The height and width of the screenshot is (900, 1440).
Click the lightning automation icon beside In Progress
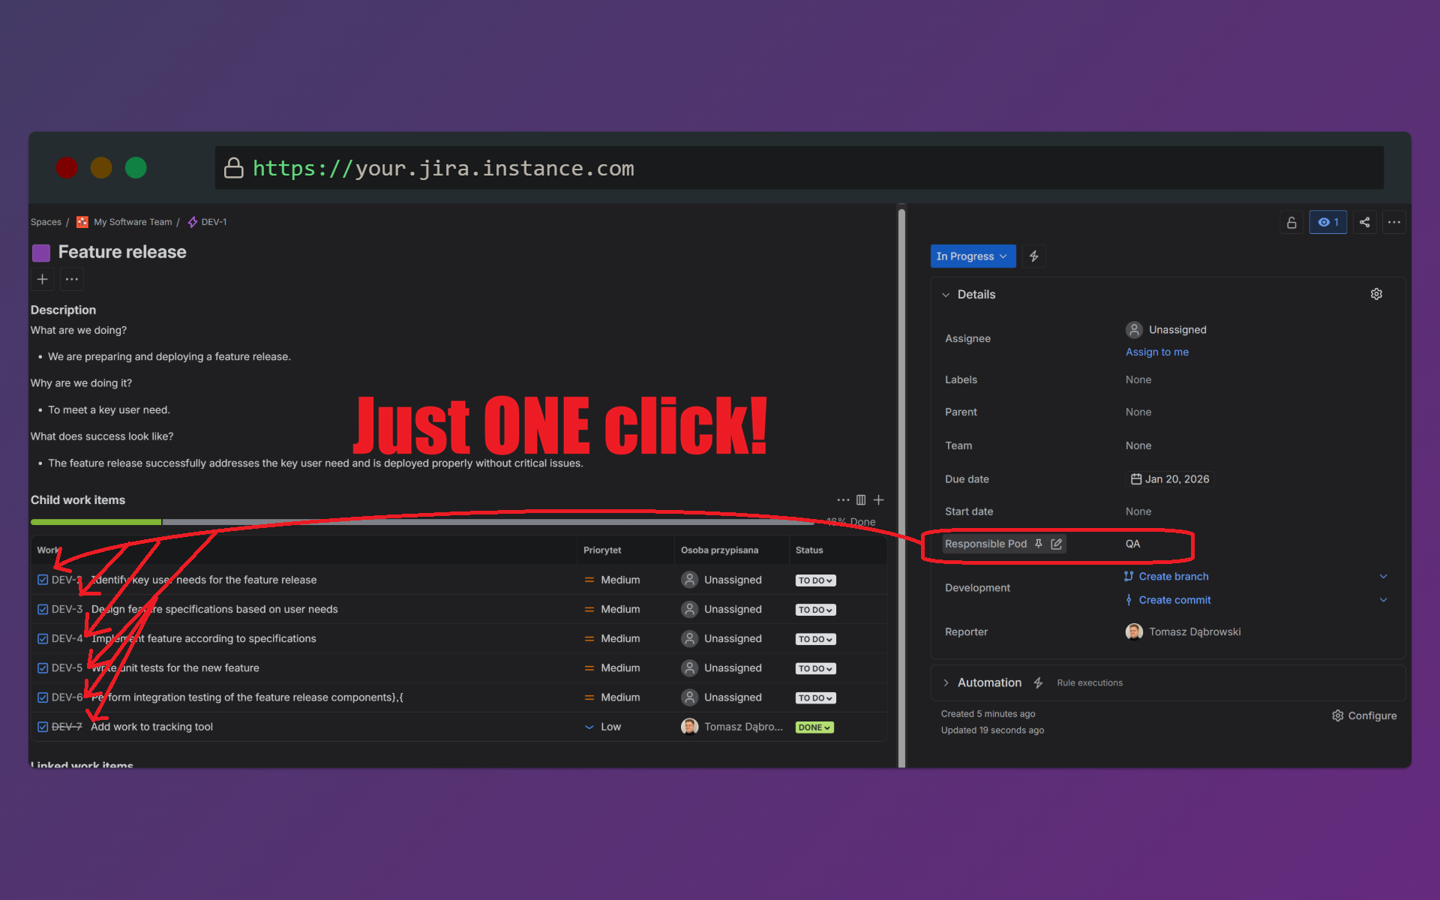point(1034,256)
